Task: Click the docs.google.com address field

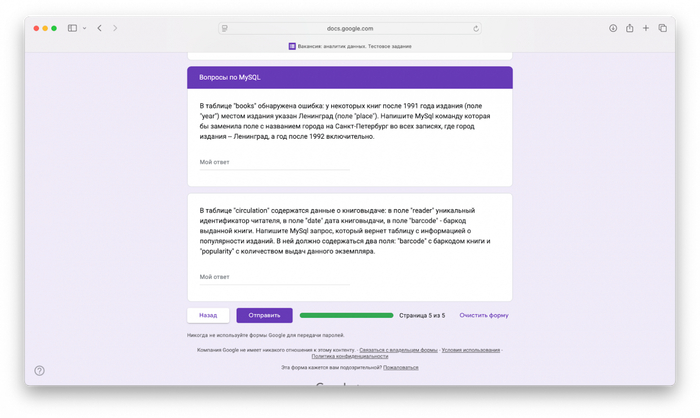Action: [x=350, y=28]
